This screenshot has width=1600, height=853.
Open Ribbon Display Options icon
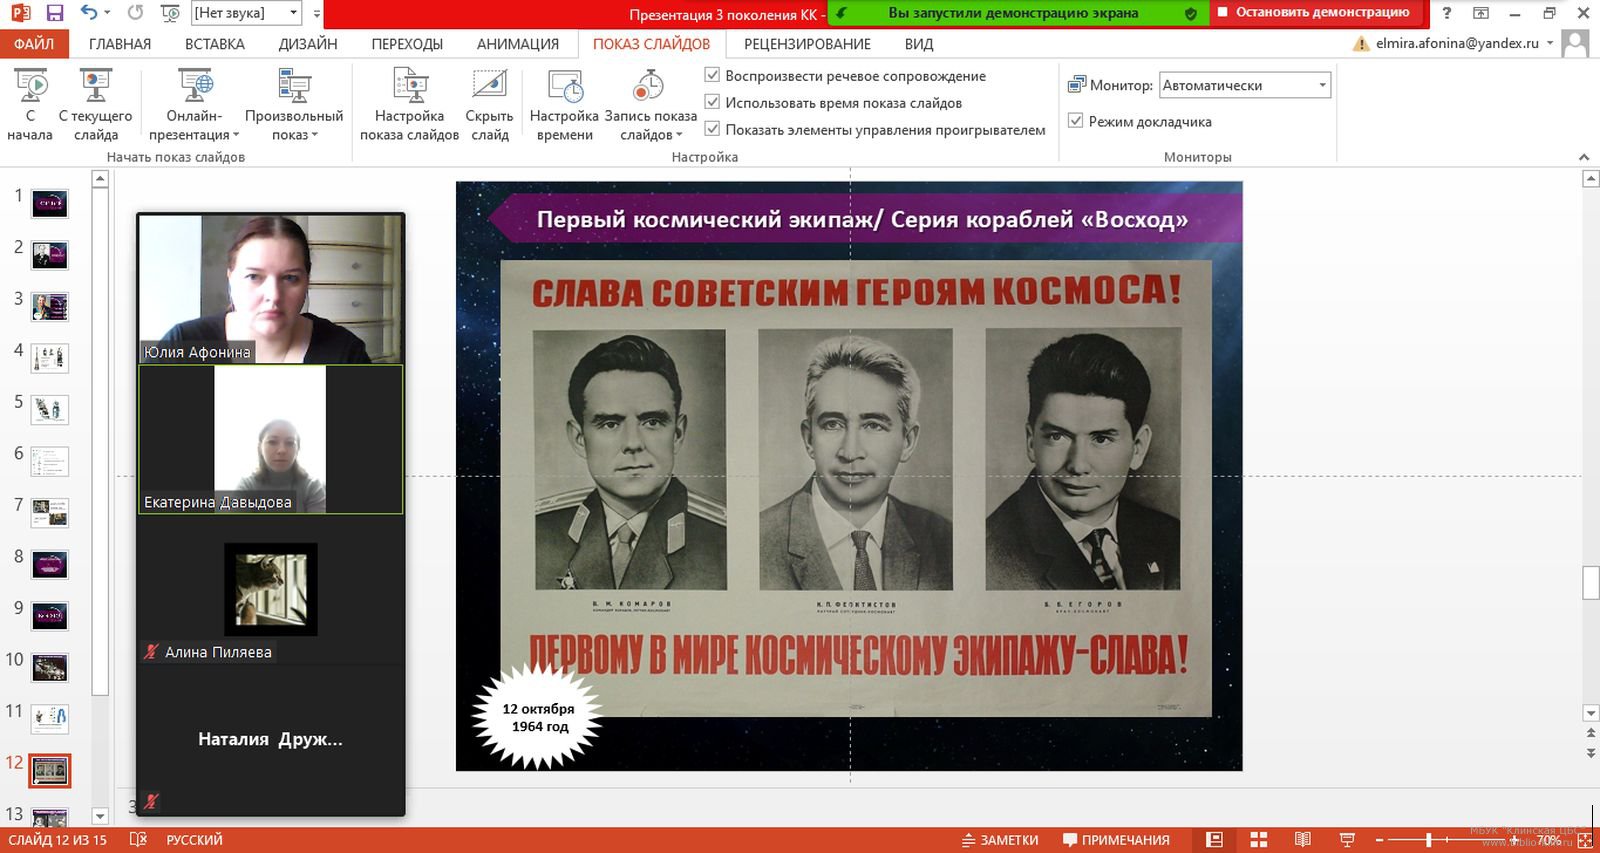point(1481,13)
